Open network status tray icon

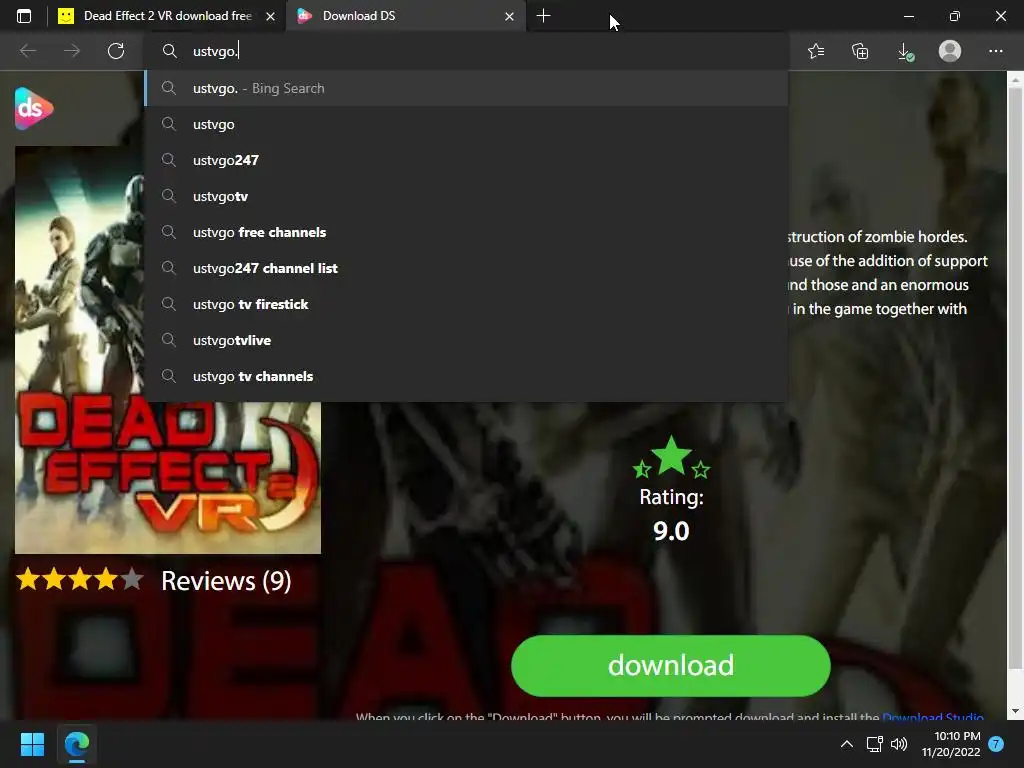click(874, 744)
